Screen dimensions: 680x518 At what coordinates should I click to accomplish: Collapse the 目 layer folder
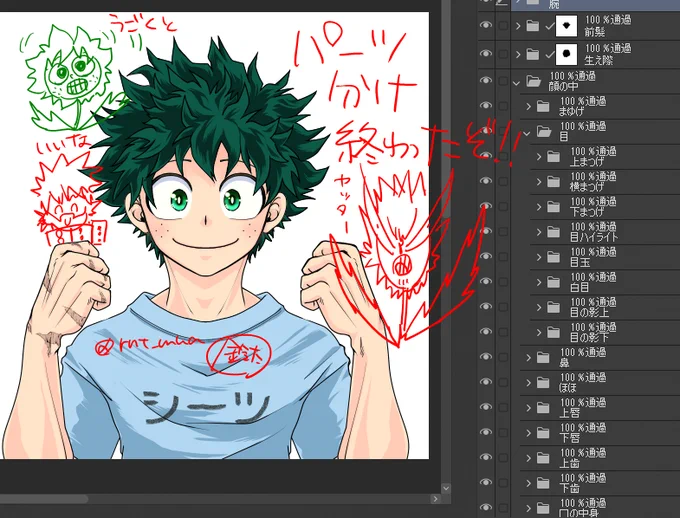pyautogui.click(x=527, y=133)
